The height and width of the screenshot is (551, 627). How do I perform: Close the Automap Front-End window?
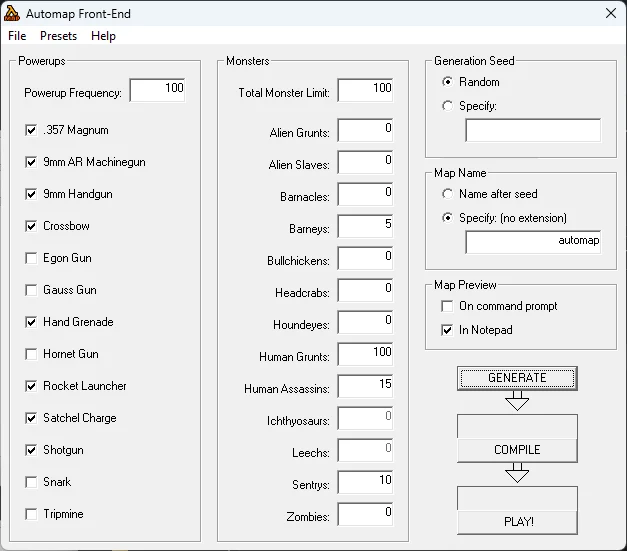(611, 13)
